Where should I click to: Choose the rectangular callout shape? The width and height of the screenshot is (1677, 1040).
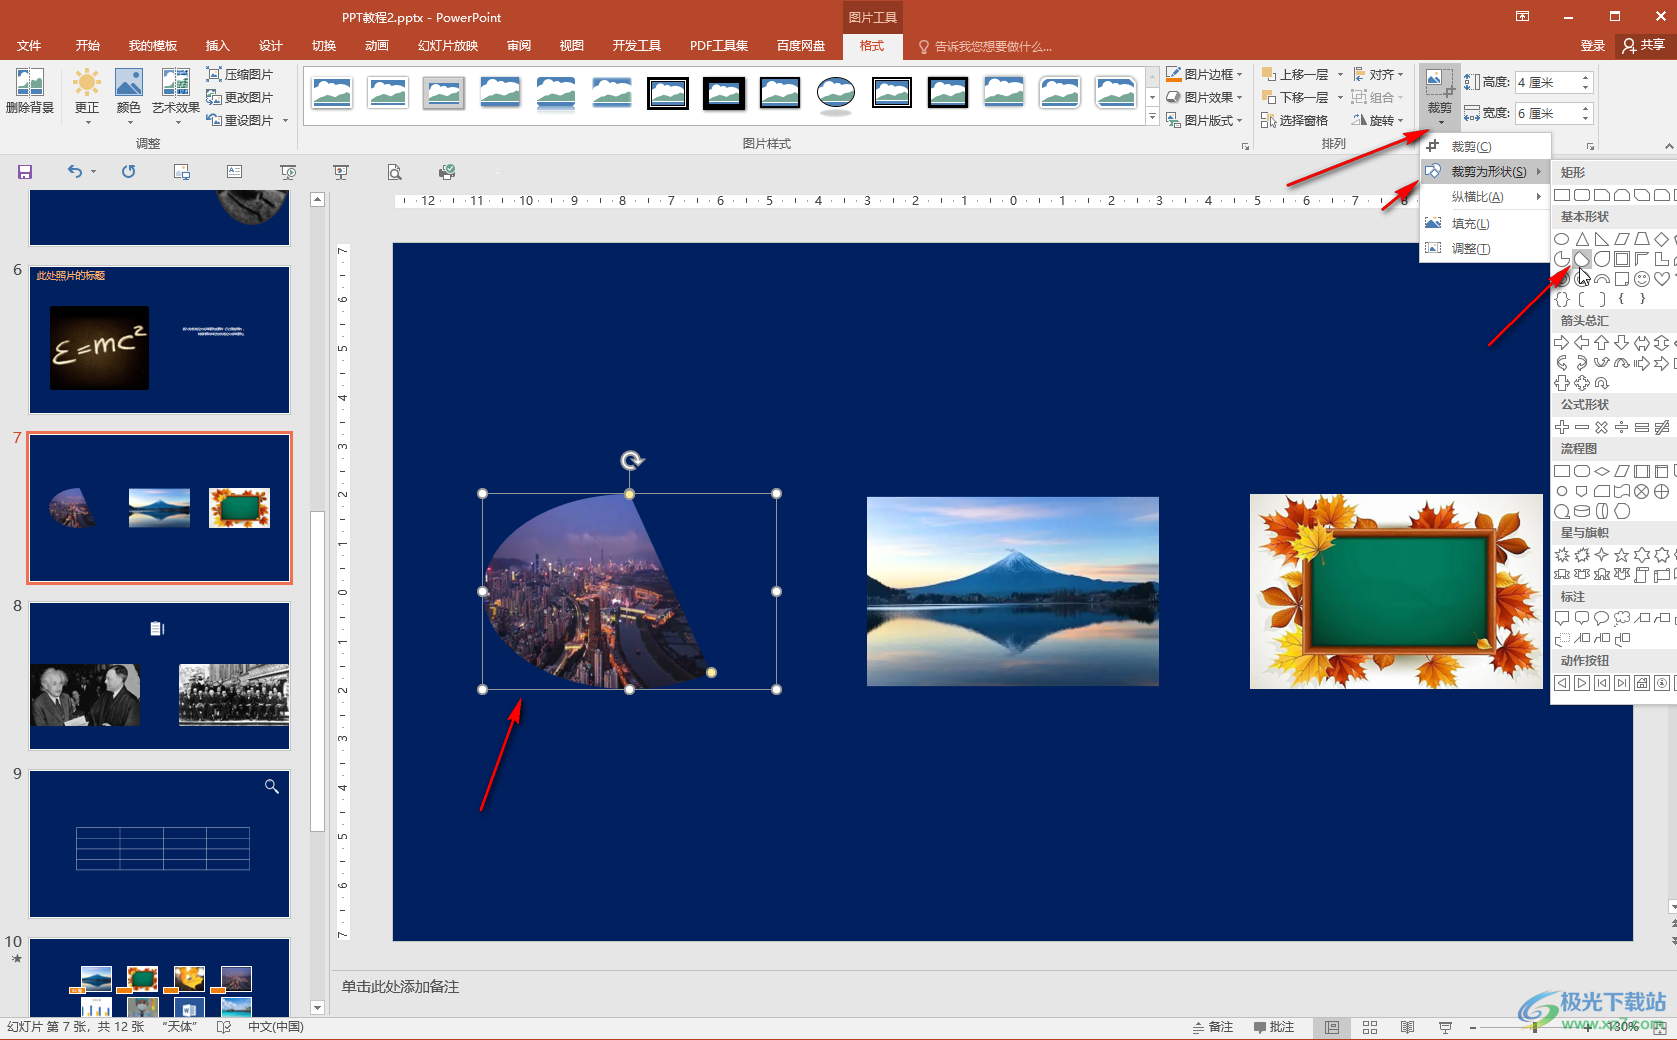[1562, 619]
